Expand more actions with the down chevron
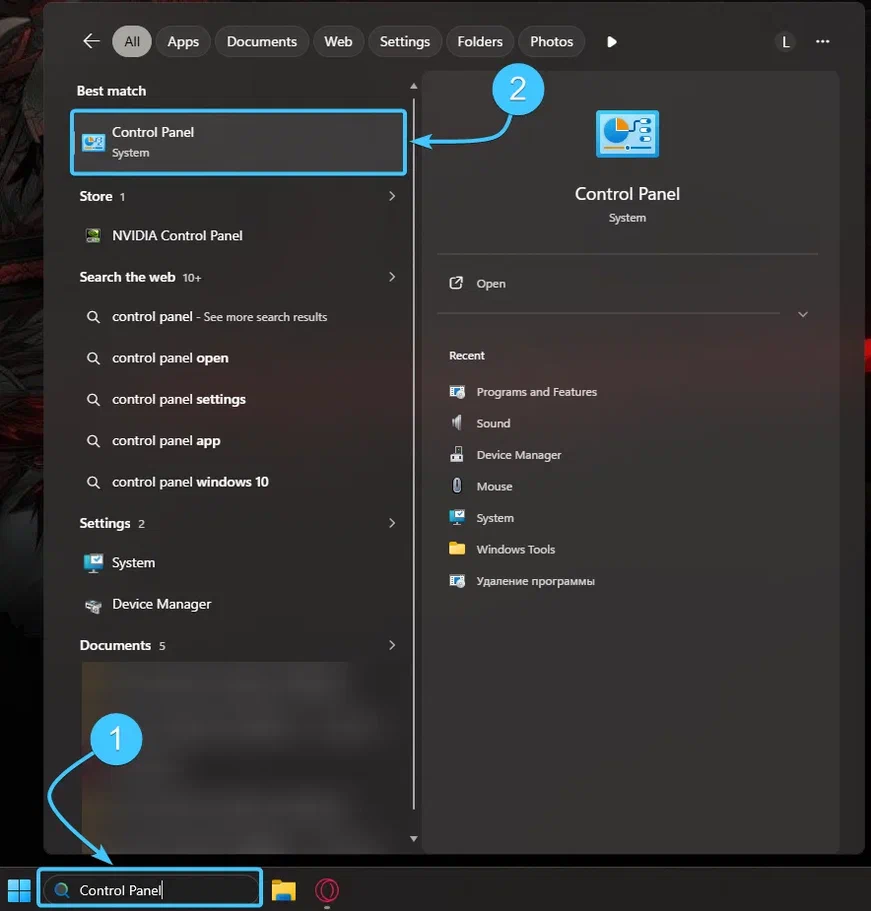 [x=802, y=314]
